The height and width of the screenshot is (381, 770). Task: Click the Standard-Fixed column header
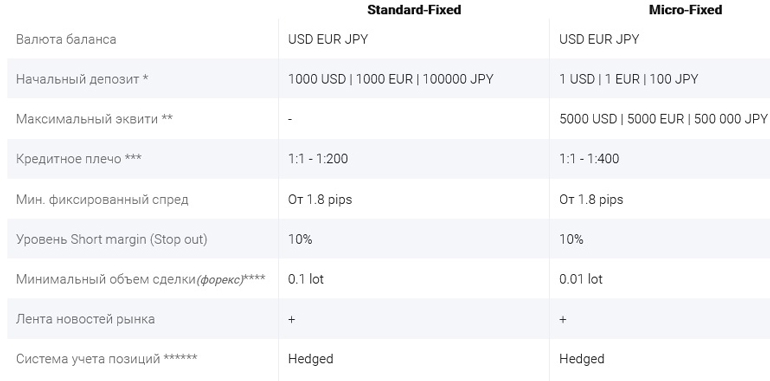(414, 10)
